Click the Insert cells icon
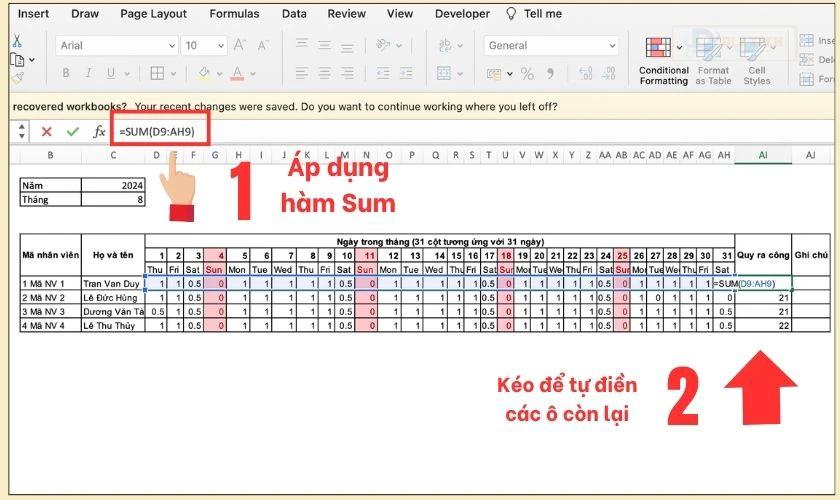Screen dimensions: 840x500 tap(806, 41)
